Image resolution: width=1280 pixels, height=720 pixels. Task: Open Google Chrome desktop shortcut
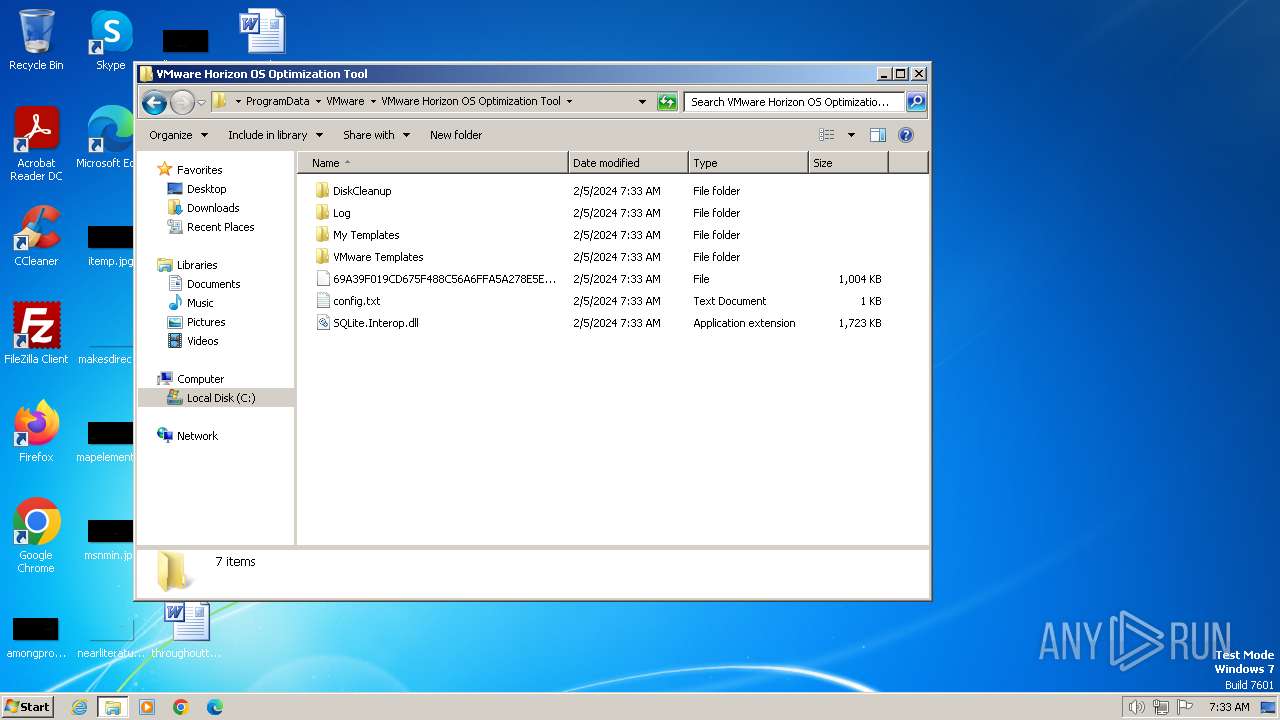tap(36, 536)
